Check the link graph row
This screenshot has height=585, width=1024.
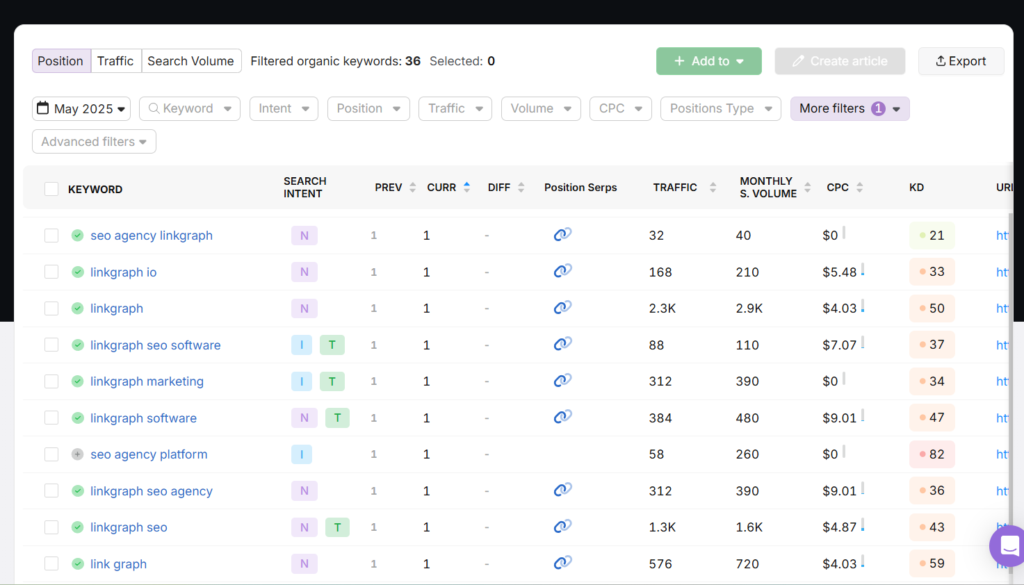(x=51, y=563)
